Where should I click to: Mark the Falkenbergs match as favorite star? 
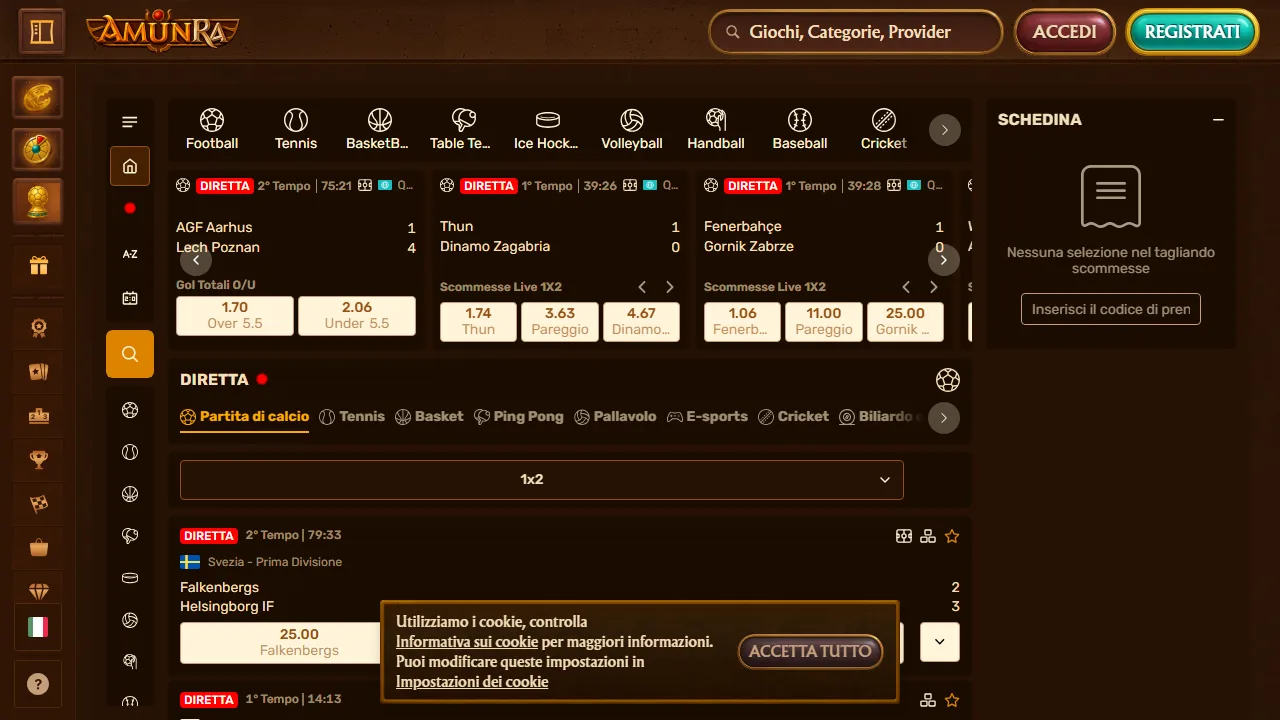(x=952, y=536)
